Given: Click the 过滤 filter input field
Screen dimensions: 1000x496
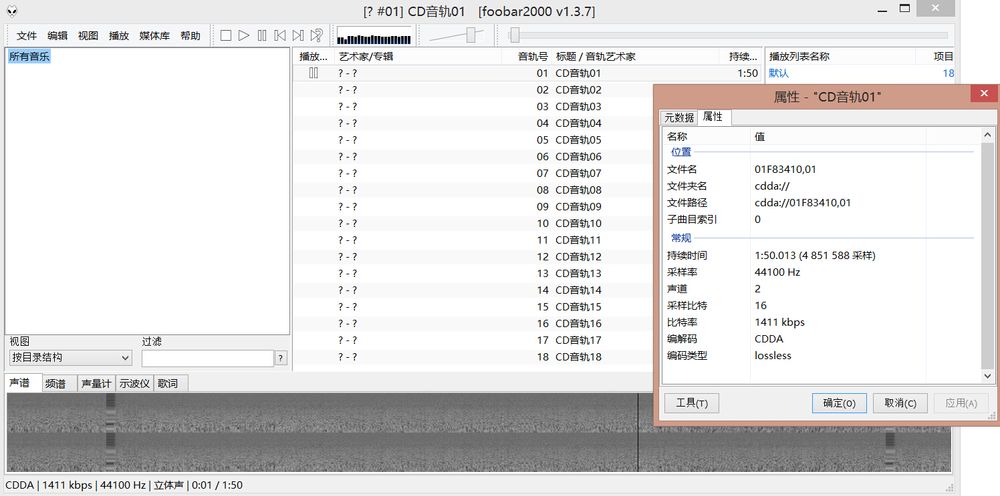Looking at the screenshot, I should 207,358.
